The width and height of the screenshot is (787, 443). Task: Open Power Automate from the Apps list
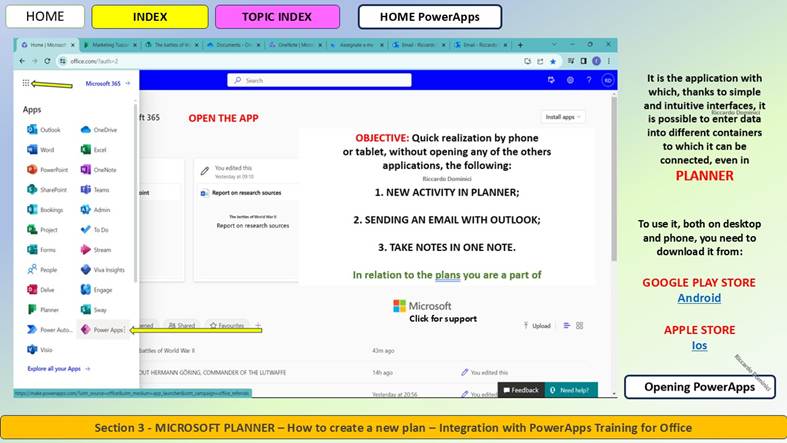[49, 330]
